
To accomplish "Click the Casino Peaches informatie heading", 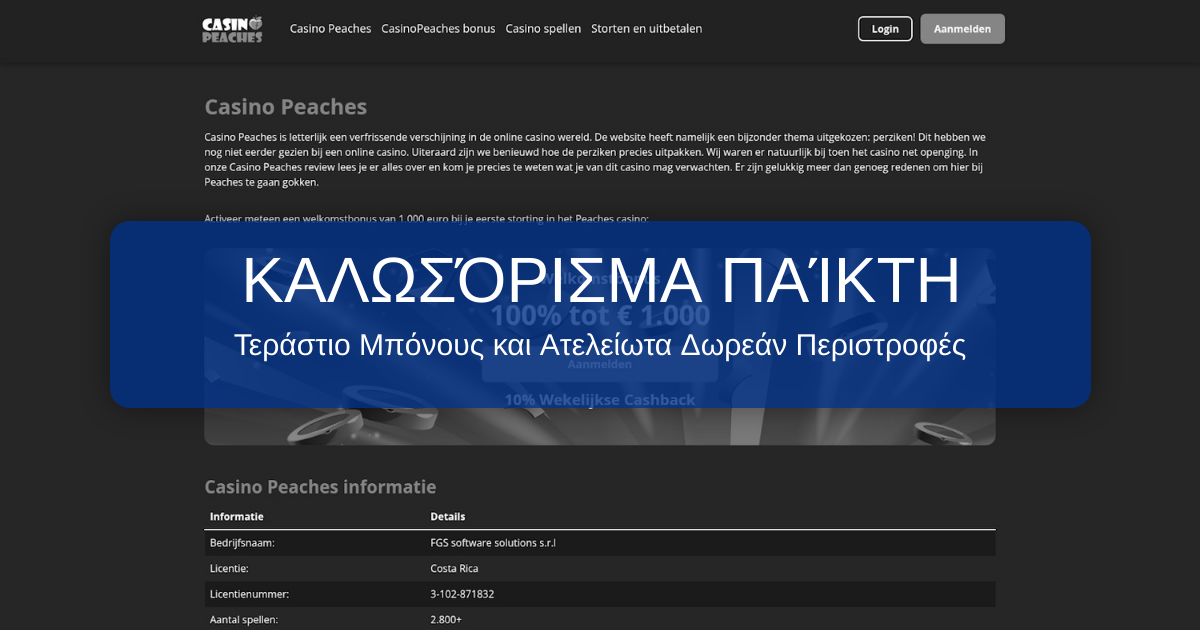I will (320, 487).
